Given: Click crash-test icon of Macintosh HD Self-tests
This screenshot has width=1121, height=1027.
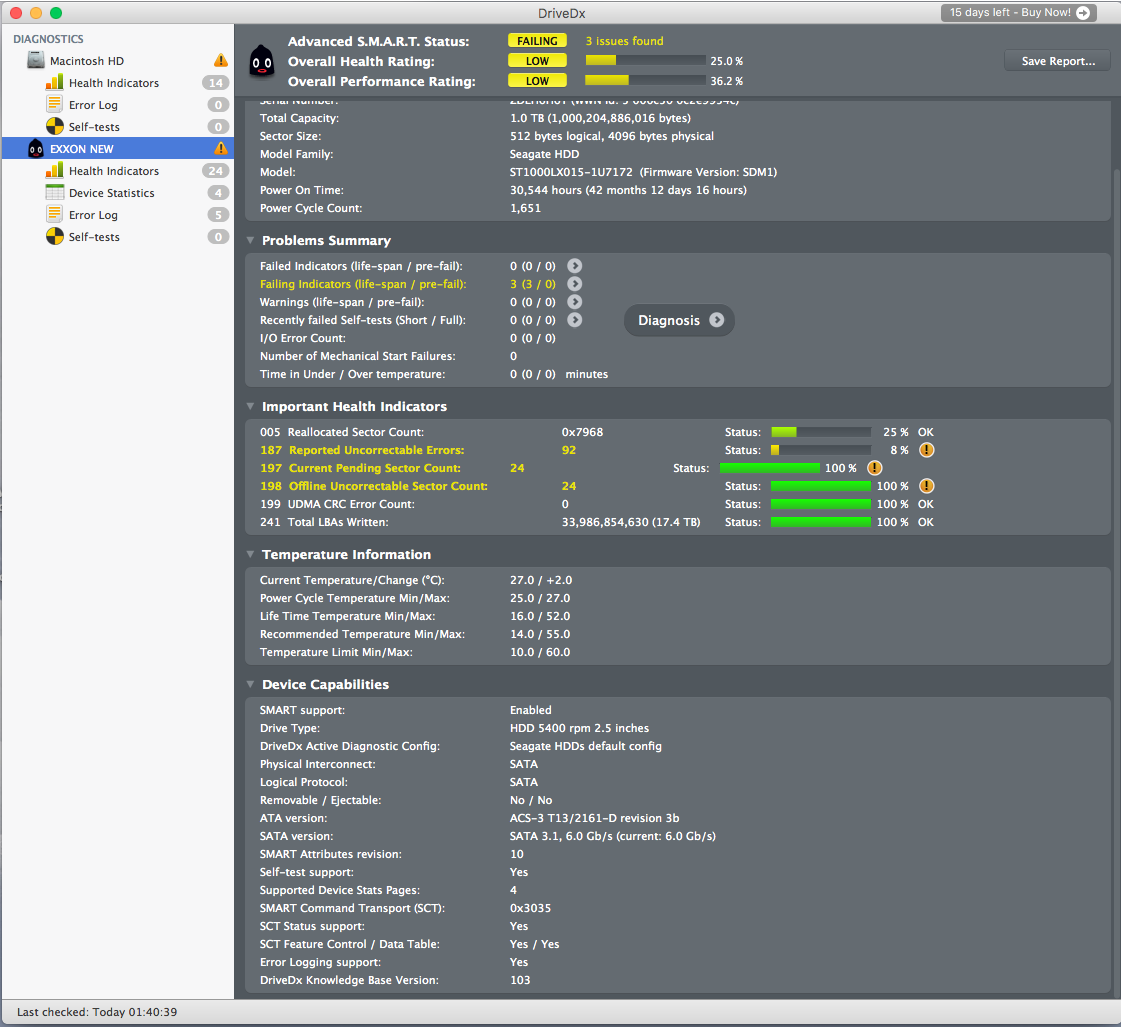Looking at the screenshot, I should tap(55, 126).
